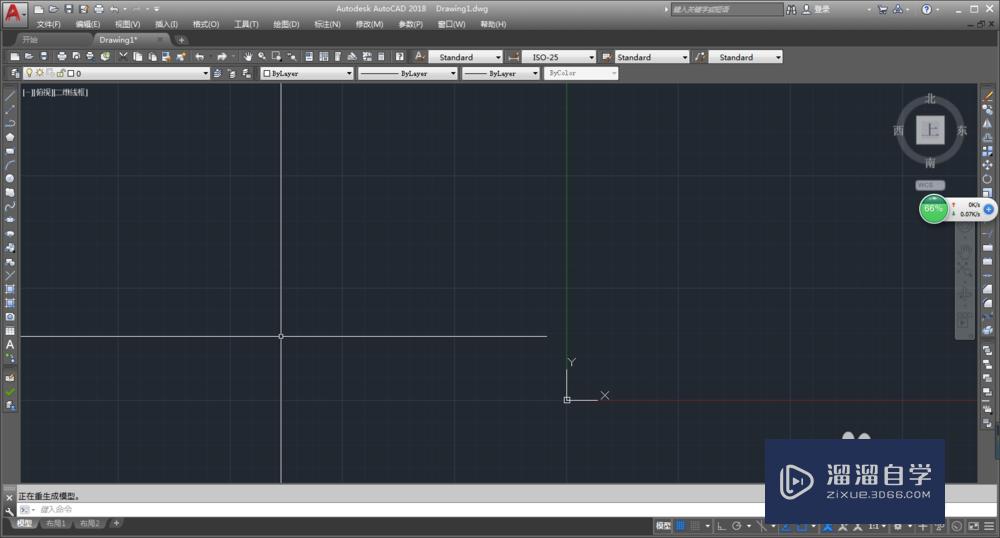This screenshot has height=538, width=1000.
Task: Switch to the 开始 start tab
Action: [30, 40]
